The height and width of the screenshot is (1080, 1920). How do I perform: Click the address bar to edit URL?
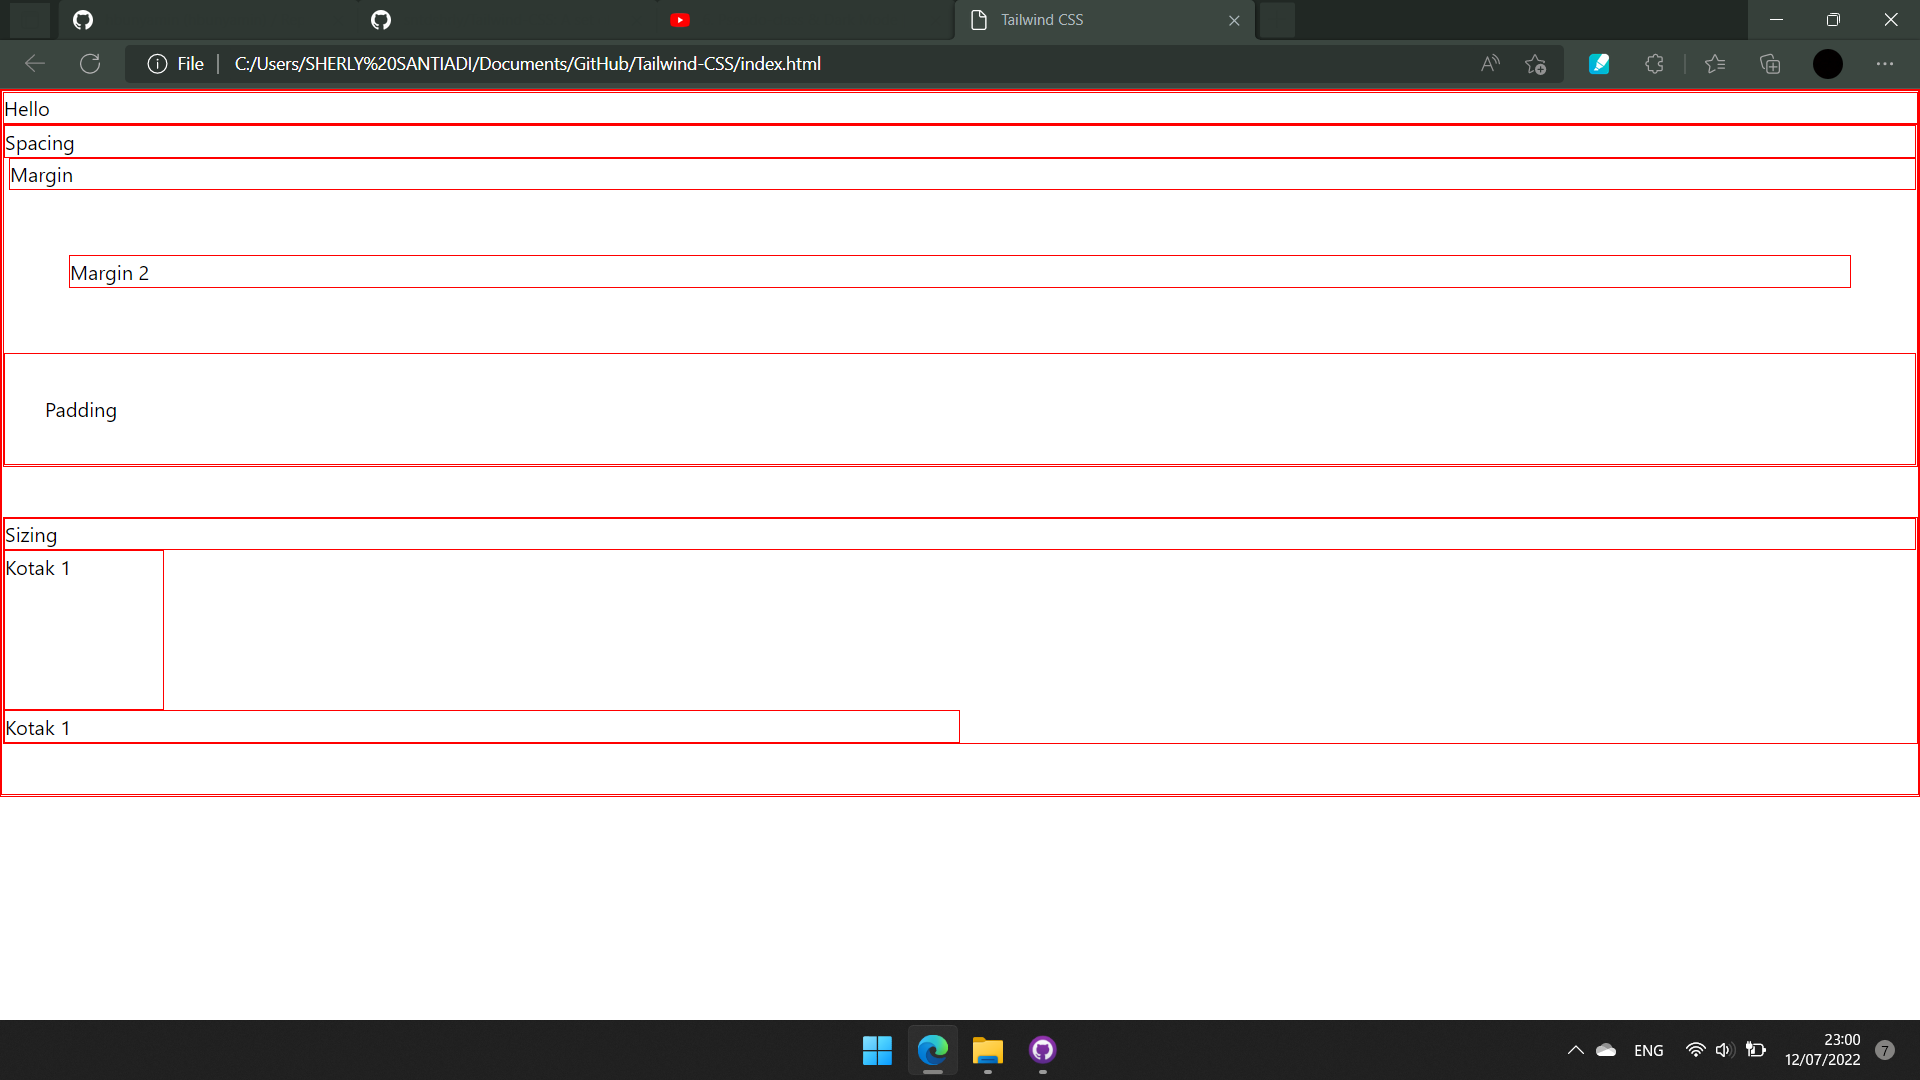[x=700, y=63]
